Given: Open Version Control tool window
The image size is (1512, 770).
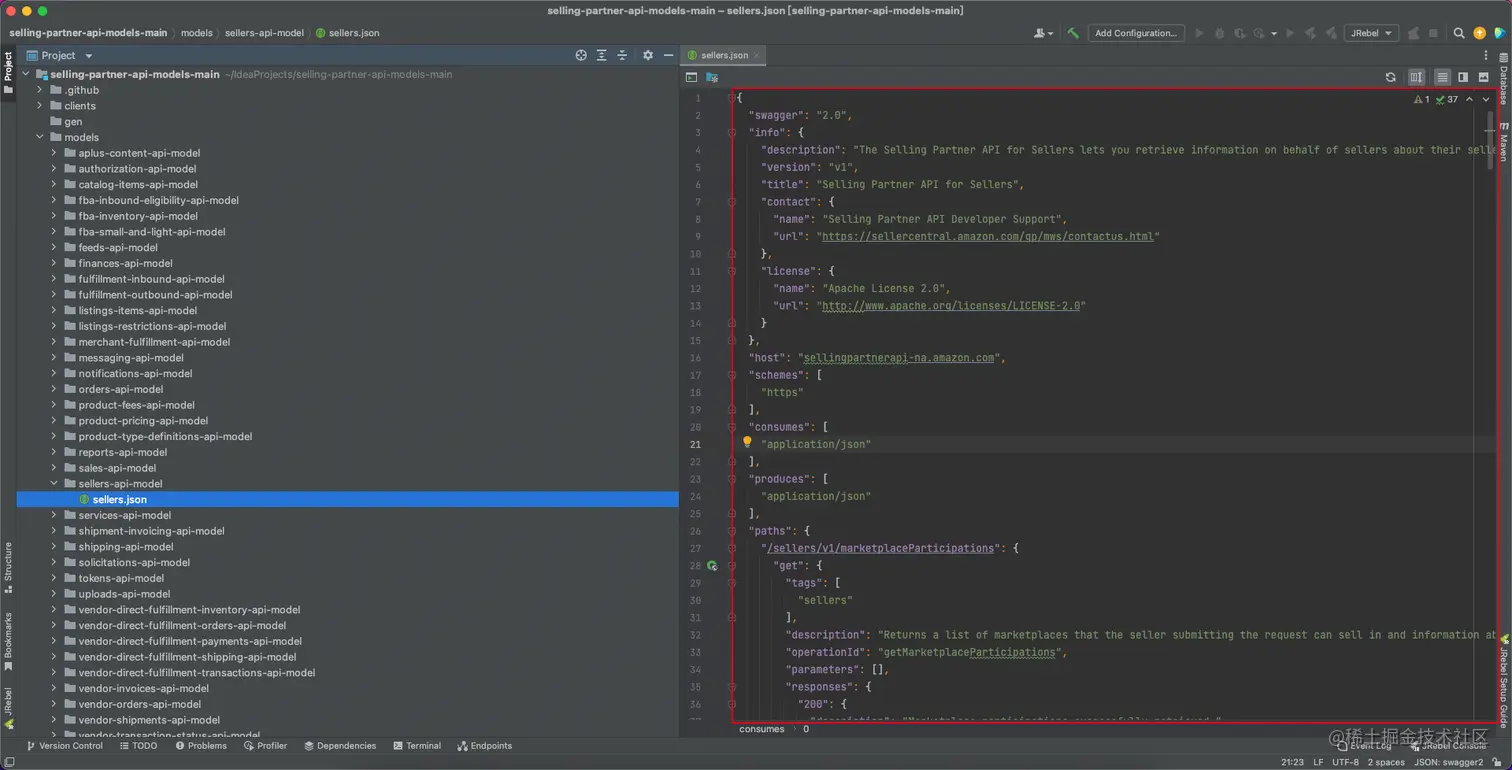Looking at the screenshot, I should click(x=65, y=746).
